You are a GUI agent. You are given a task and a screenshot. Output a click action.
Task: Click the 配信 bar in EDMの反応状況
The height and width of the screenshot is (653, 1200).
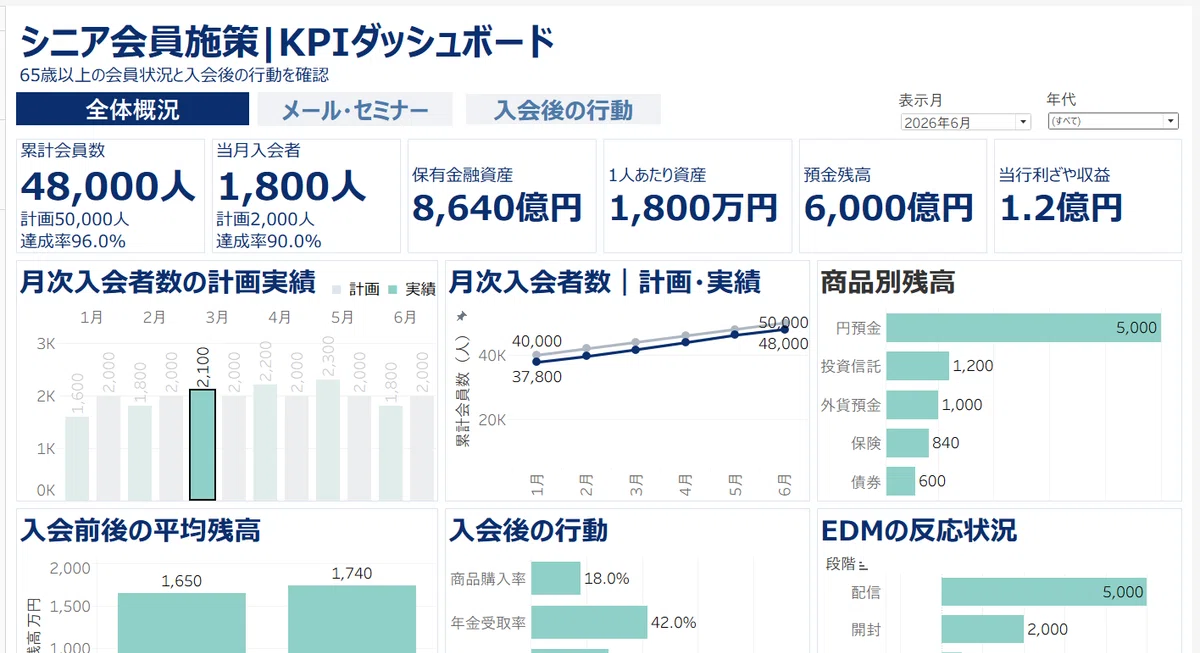(x=1044, y=592)
